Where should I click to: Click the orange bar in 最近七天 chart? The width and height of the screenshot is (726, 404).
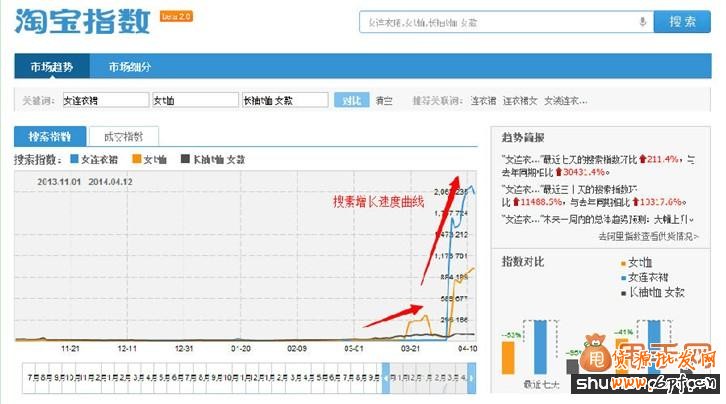pyautogui.click(x=508, y=357)
